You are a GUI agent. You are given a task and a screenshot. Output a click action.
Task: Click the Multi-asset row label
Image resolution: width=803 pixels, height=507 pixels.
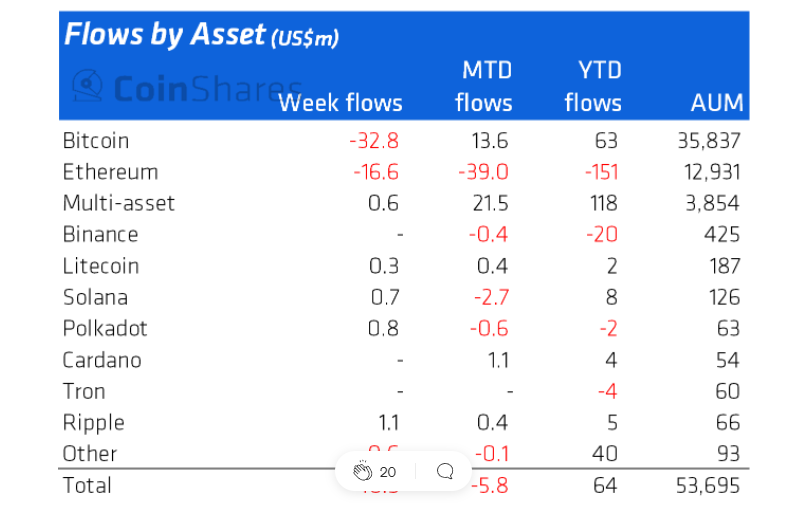point(118,203)
